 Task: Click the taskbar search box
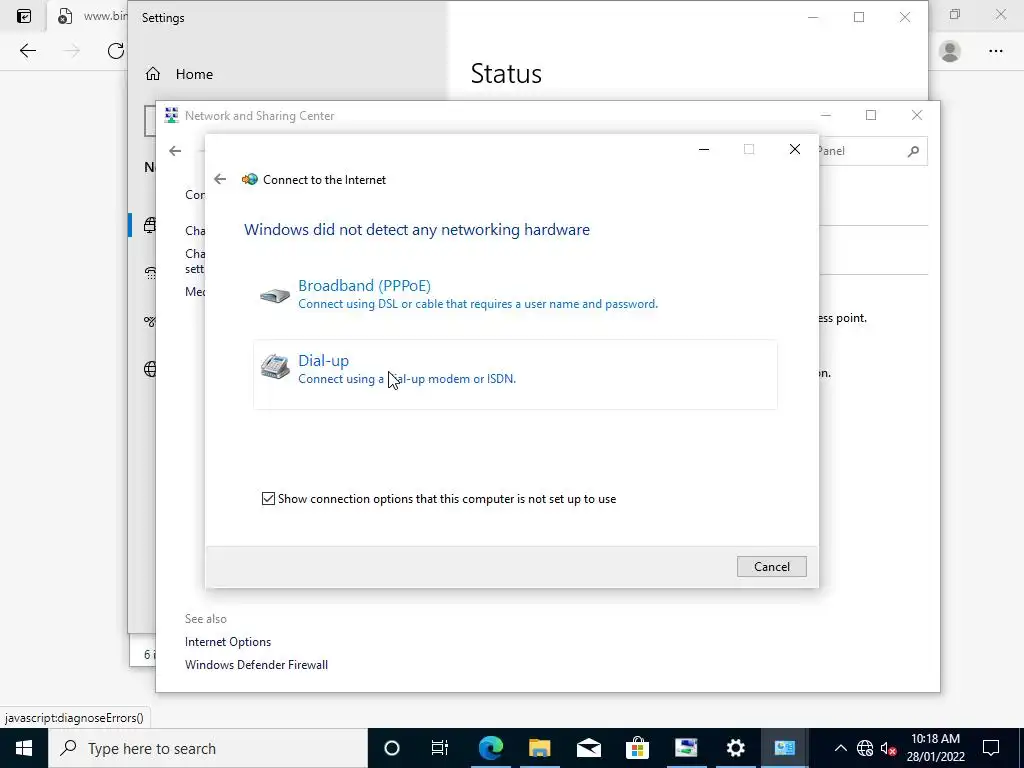[x=208, y=748]
